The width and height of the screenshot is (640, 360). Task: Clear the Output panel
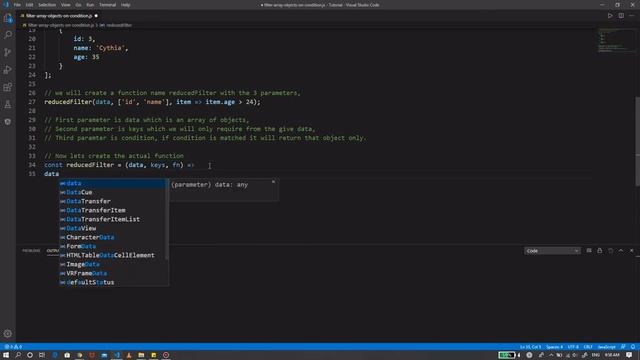(589, 251)
